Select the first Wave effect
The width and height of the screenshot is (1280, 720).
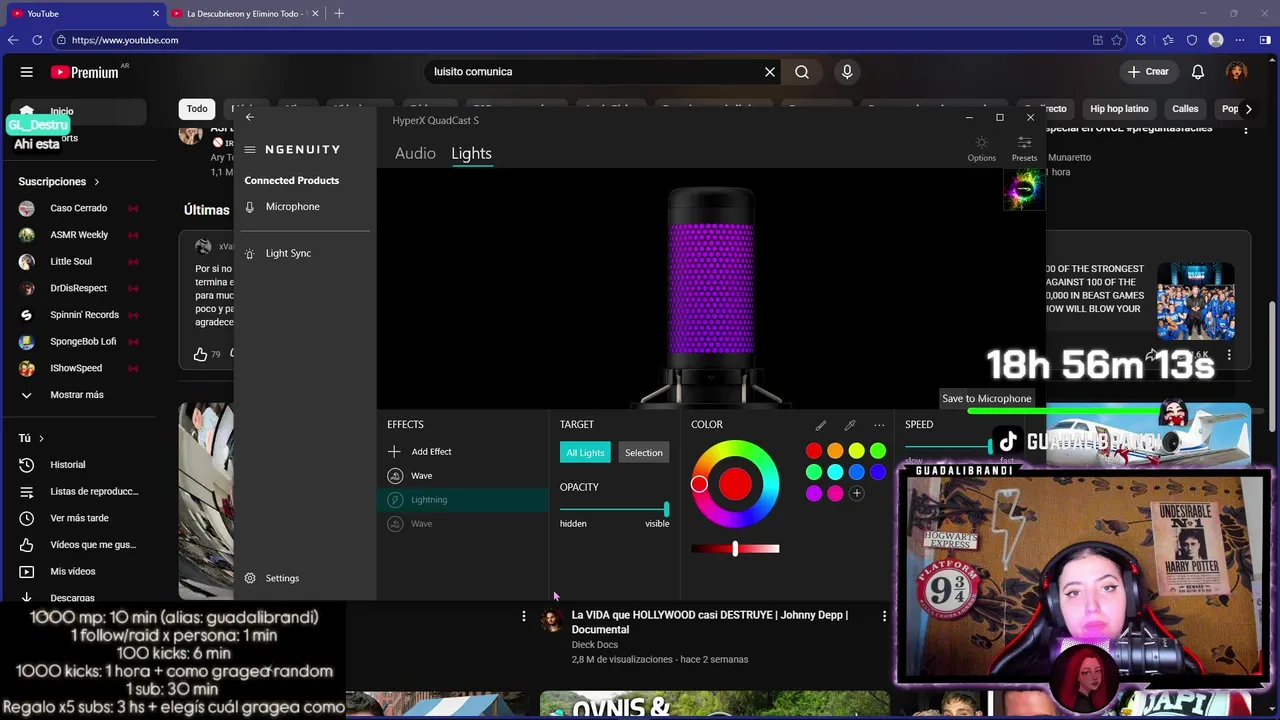pos(462,476)
